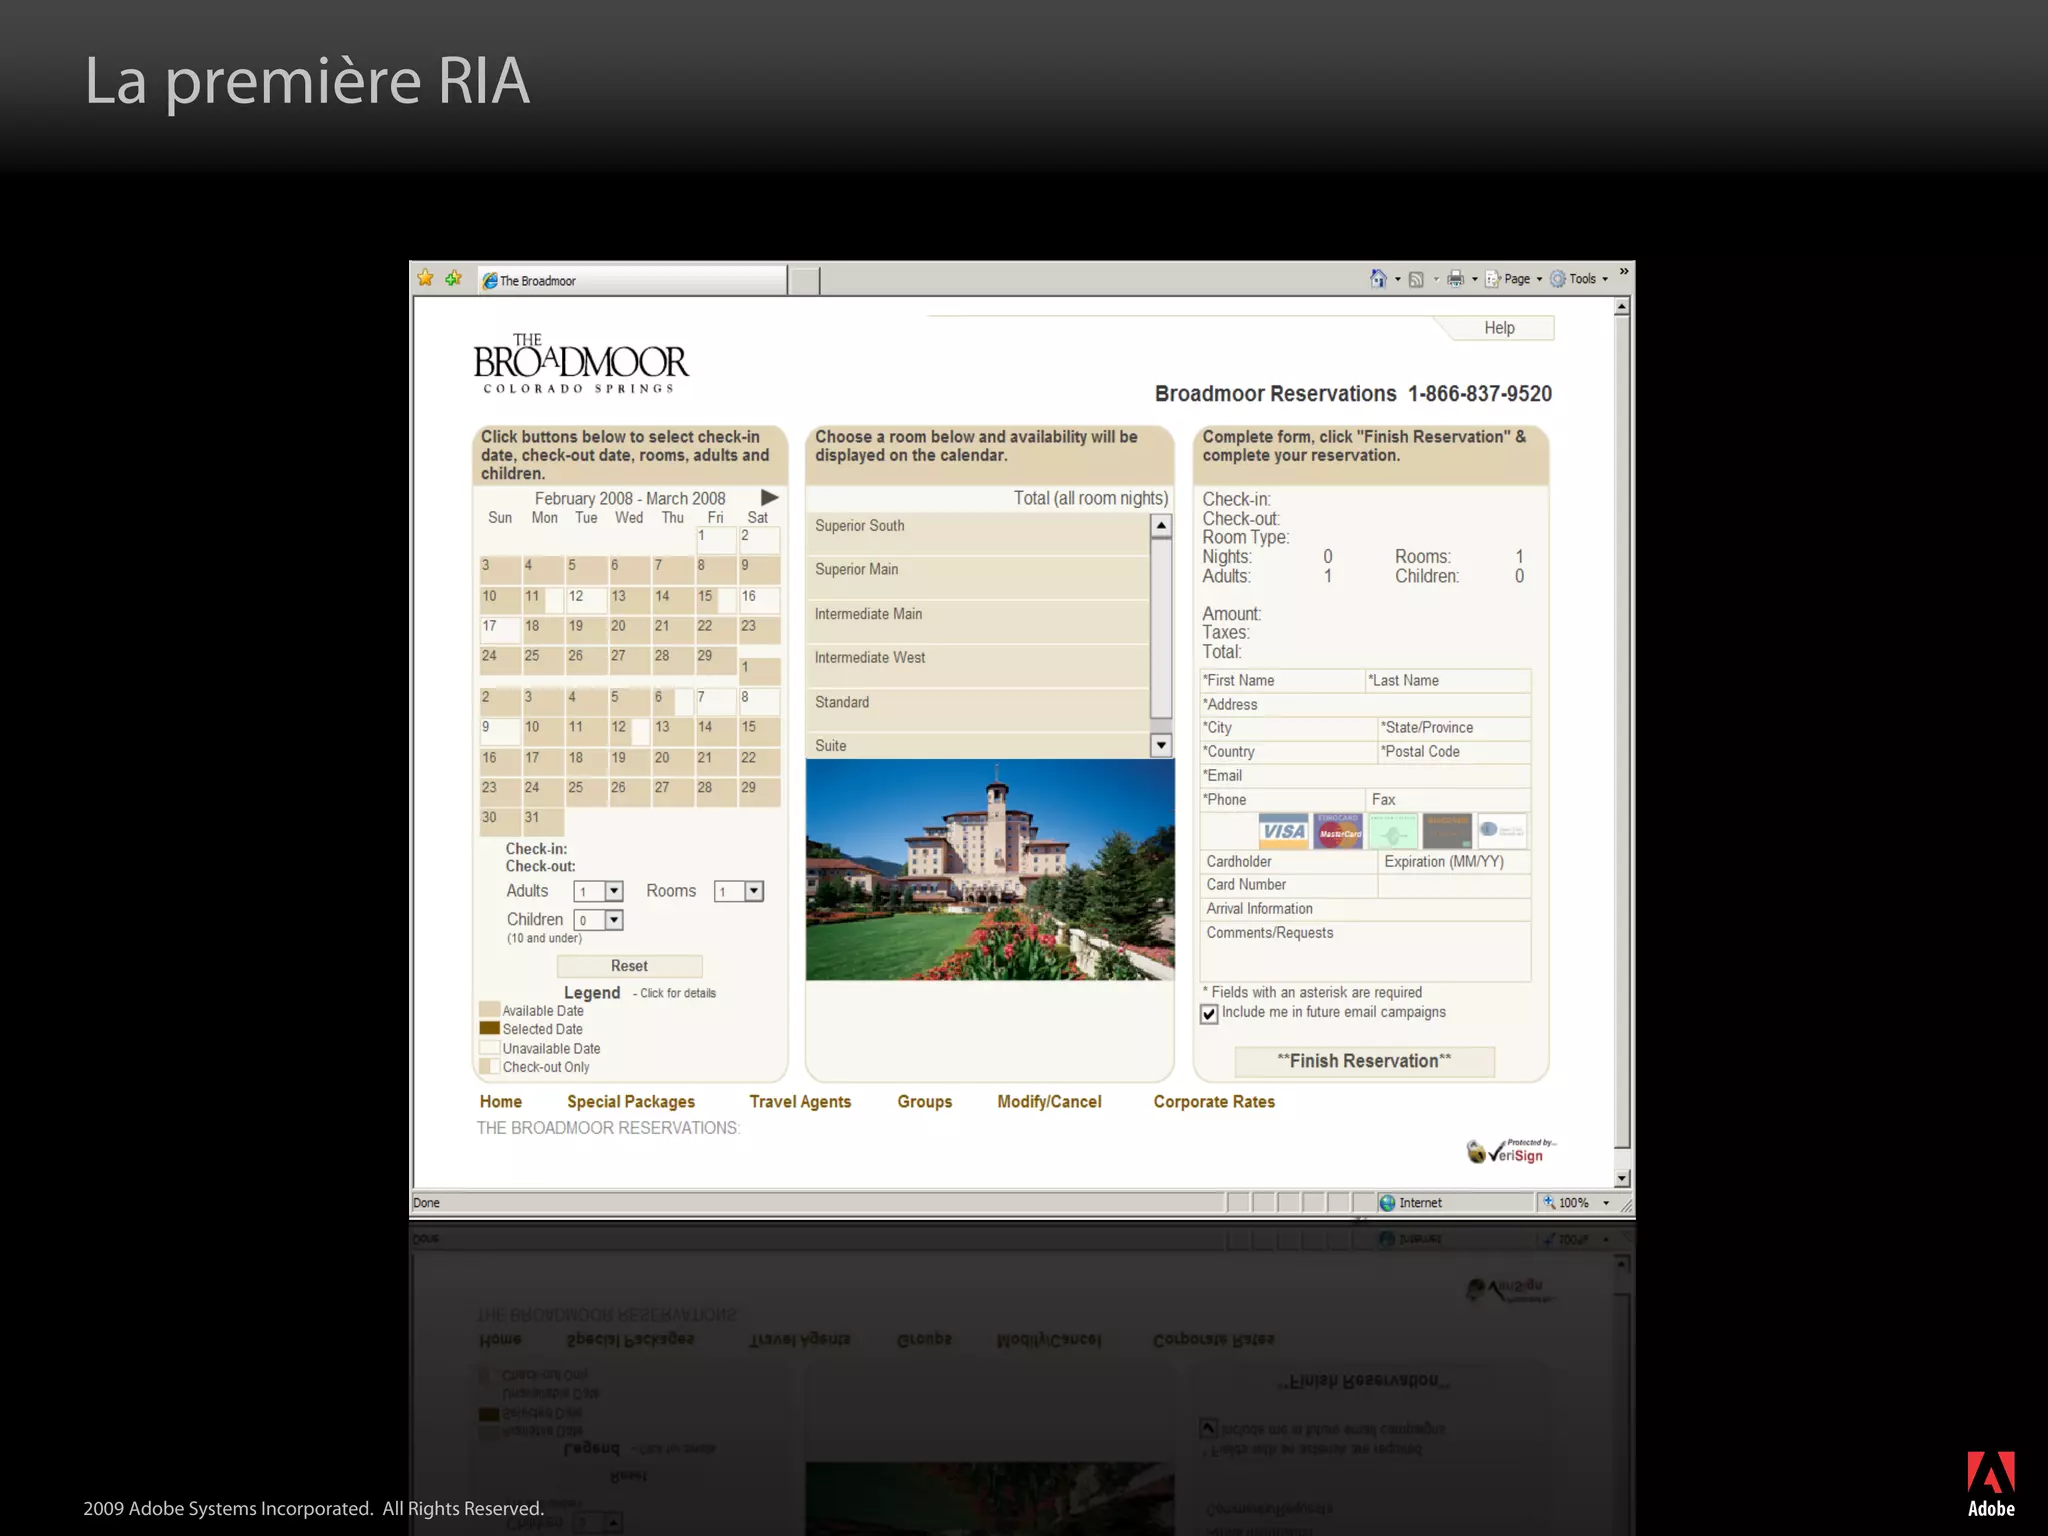Select the VISA card icon
This screenshot has height=1536, width=2048.
[x=1283, y=831]
